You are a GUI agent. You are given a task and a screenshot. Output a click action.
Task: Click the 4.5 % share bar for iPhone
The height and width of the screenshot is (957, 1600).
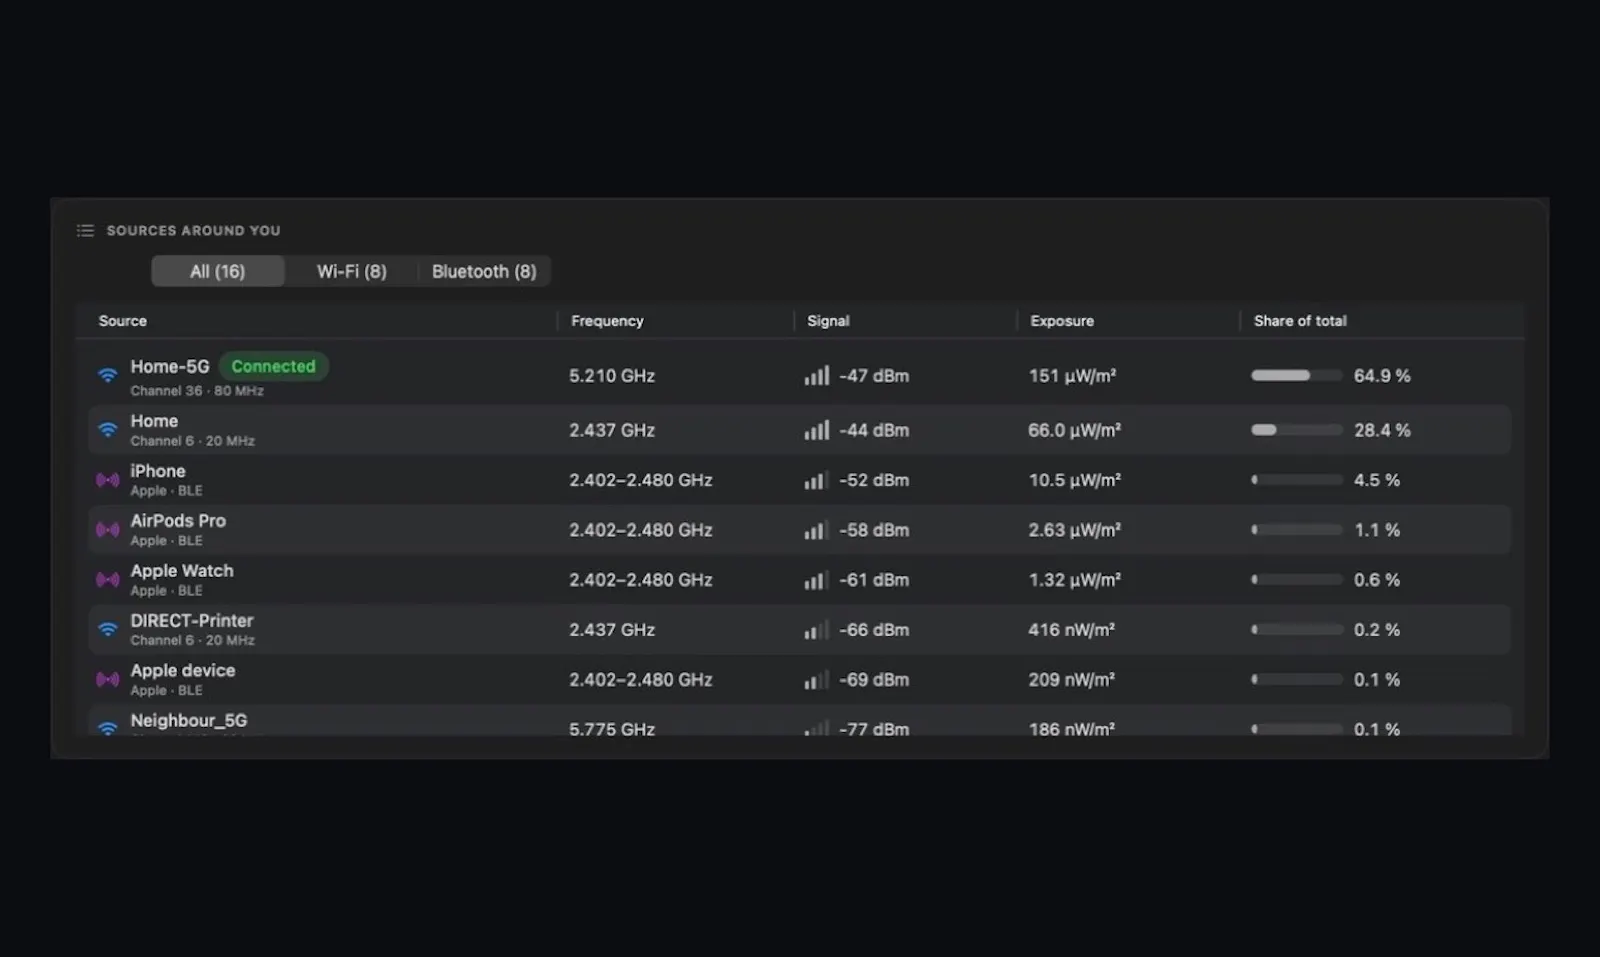click(x=1296, y=480)
